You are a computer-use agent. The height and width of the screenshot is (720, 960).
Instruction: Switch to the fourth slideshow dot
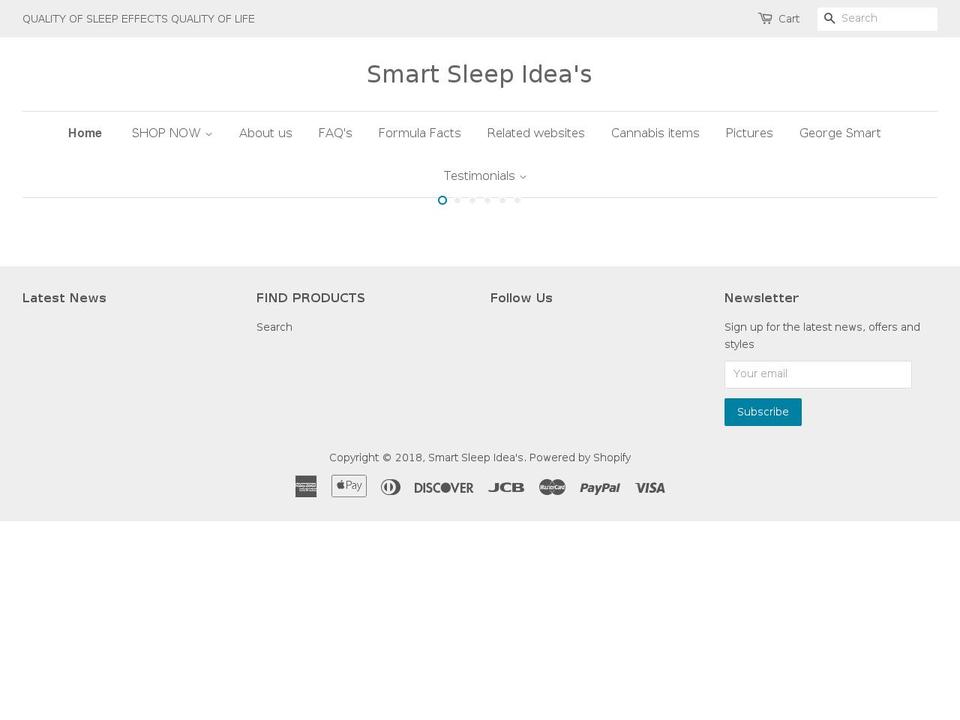[487, 200]
